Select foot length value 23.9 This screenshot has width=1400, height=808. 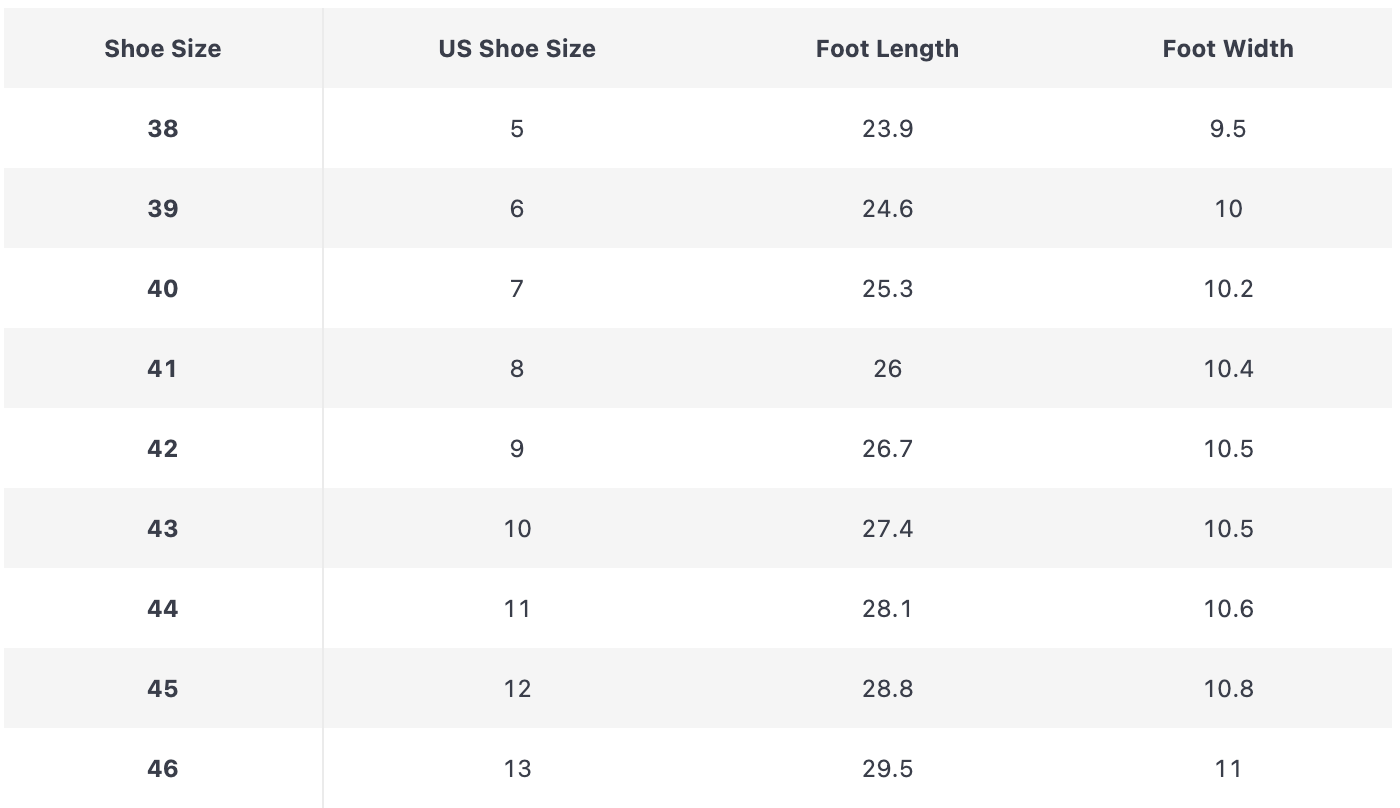(x=887, y=128)
